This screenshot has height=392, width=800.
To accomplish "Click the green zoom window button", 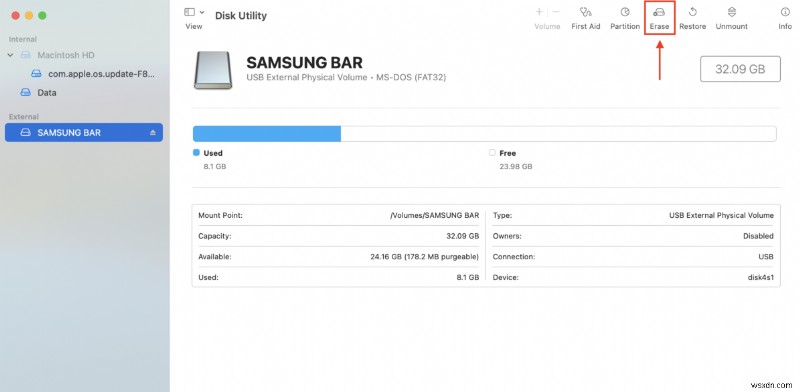I will tap(42, 16).
